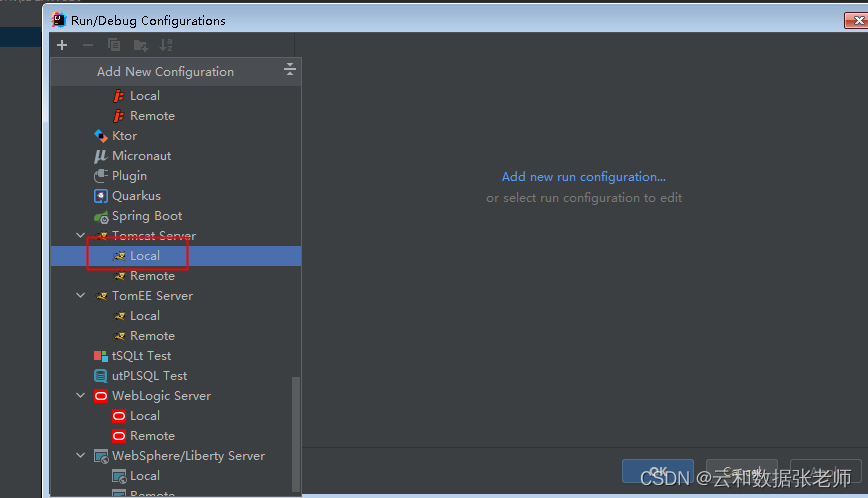Click the TomEE Server label

pyautogui.click(x=152, y=296)
